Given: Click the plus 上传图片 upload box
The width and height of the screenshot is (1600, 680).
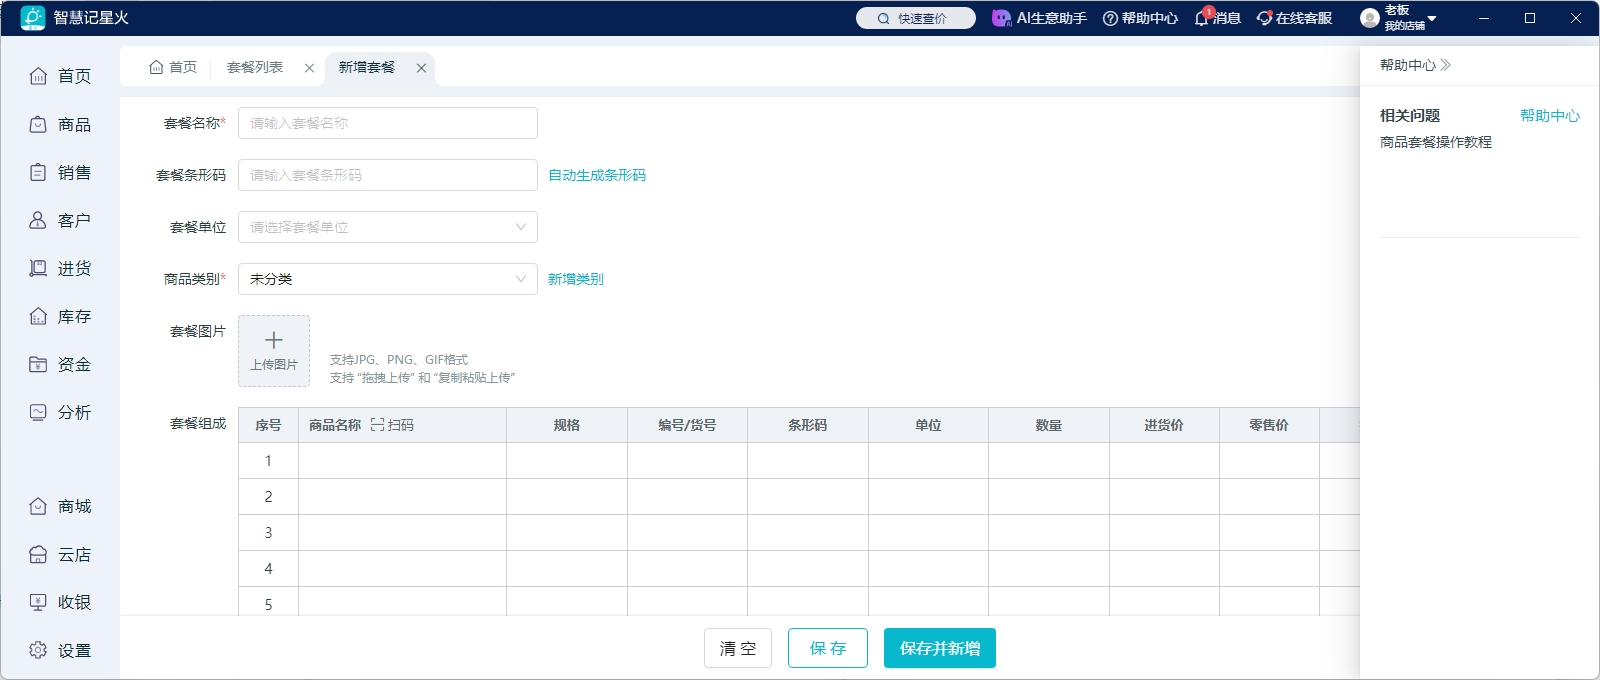Looking at the screenshot, I should pos(274,351).
